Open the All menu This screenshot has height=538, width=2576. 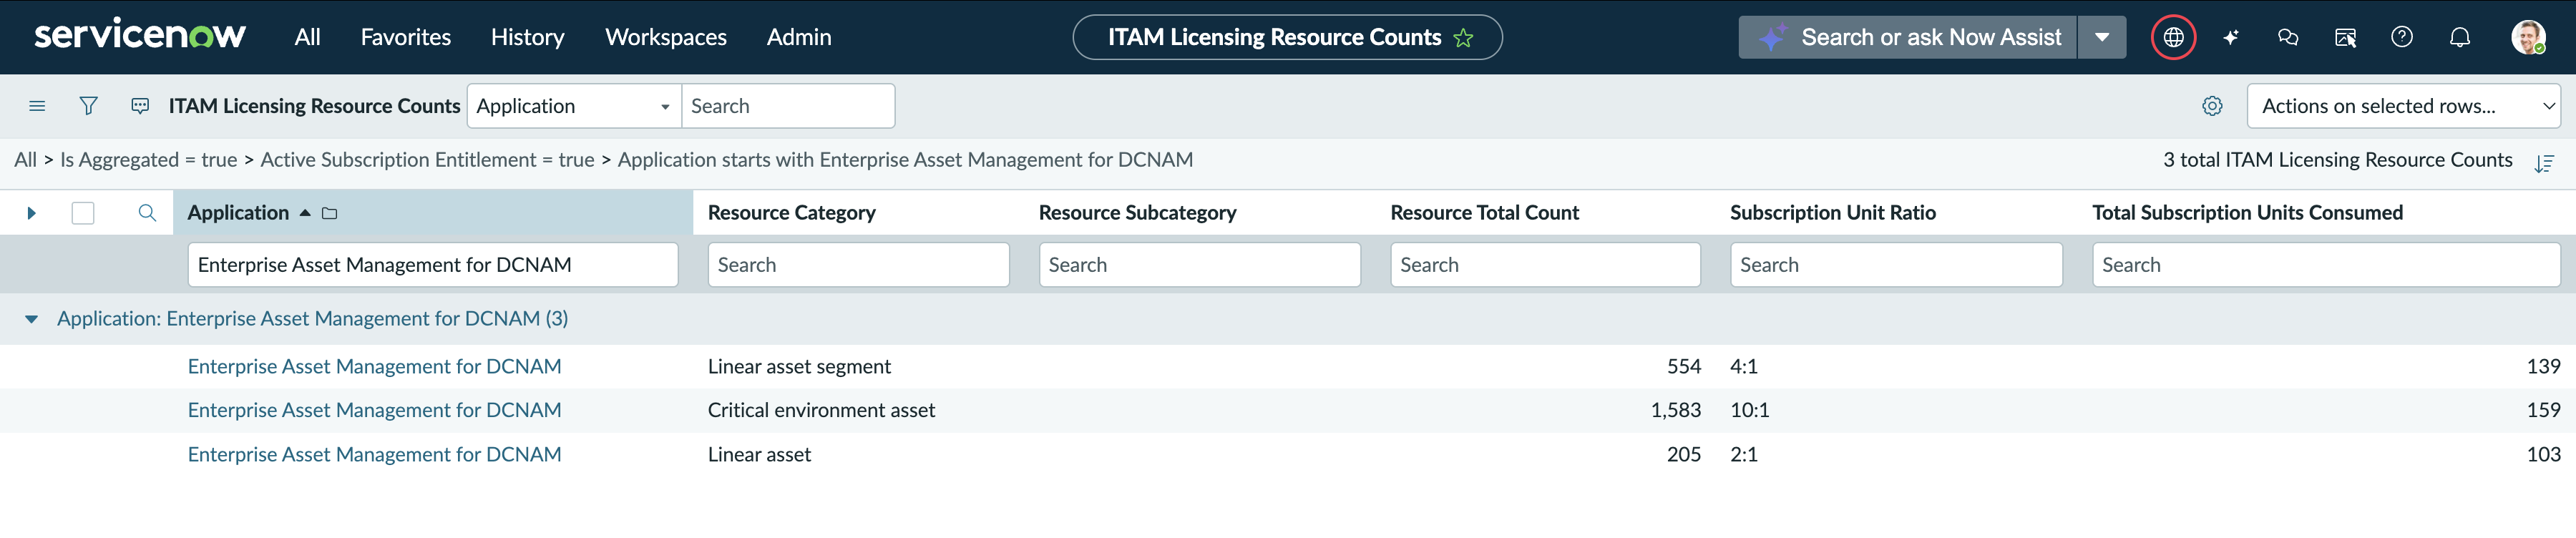(x=307, y=37)
